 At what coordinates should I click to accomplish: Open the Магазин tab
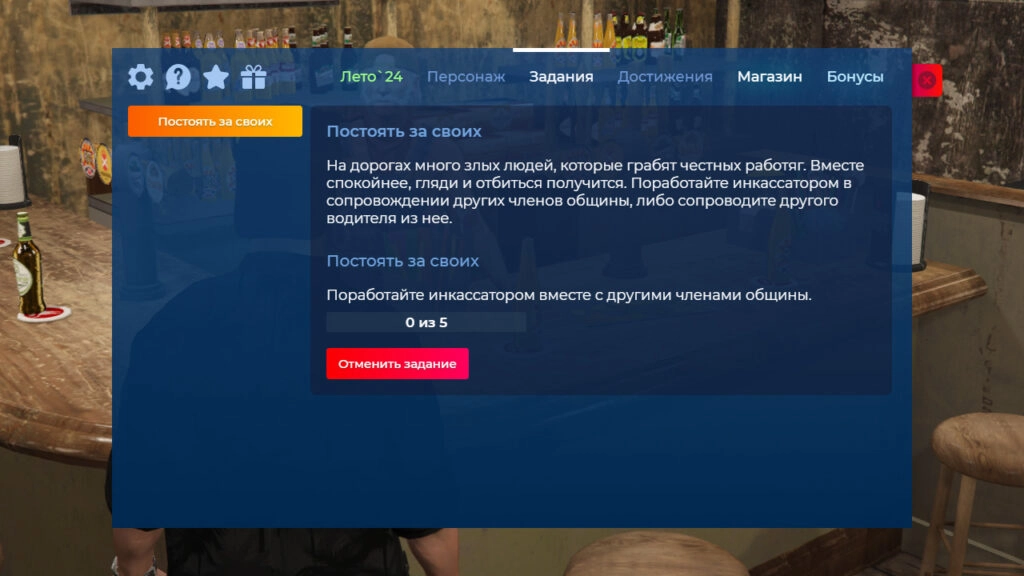point(769,75)
